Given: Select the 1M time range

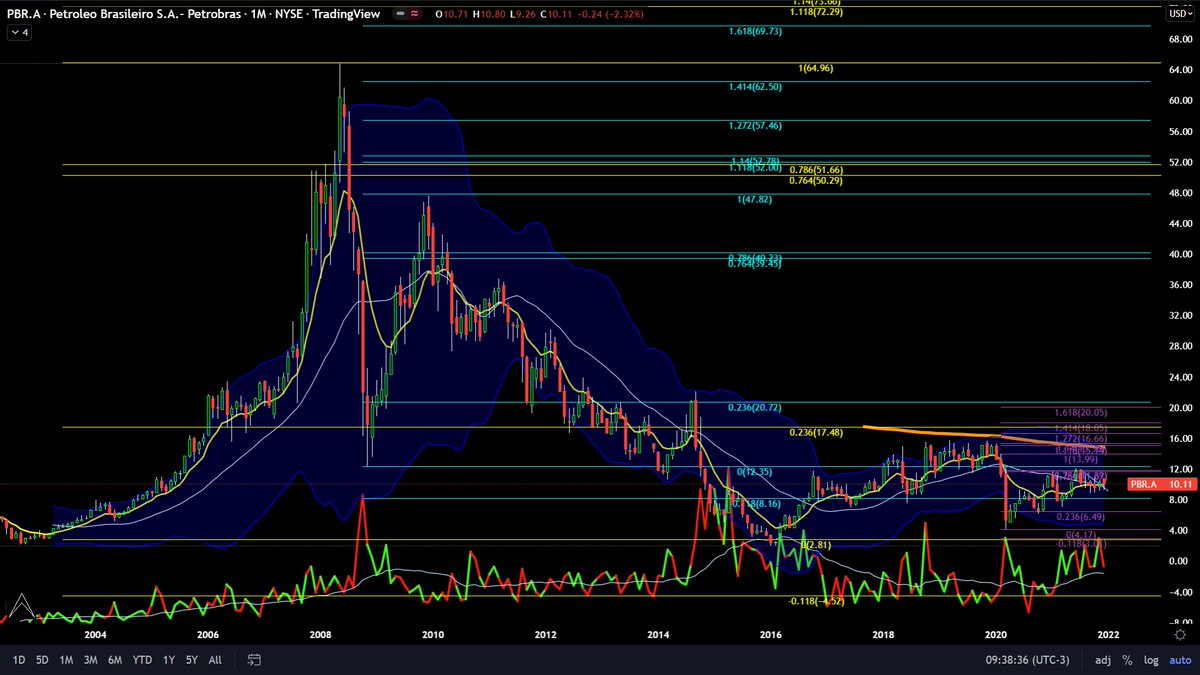Looking at the screenshot, I should [66, 660].
